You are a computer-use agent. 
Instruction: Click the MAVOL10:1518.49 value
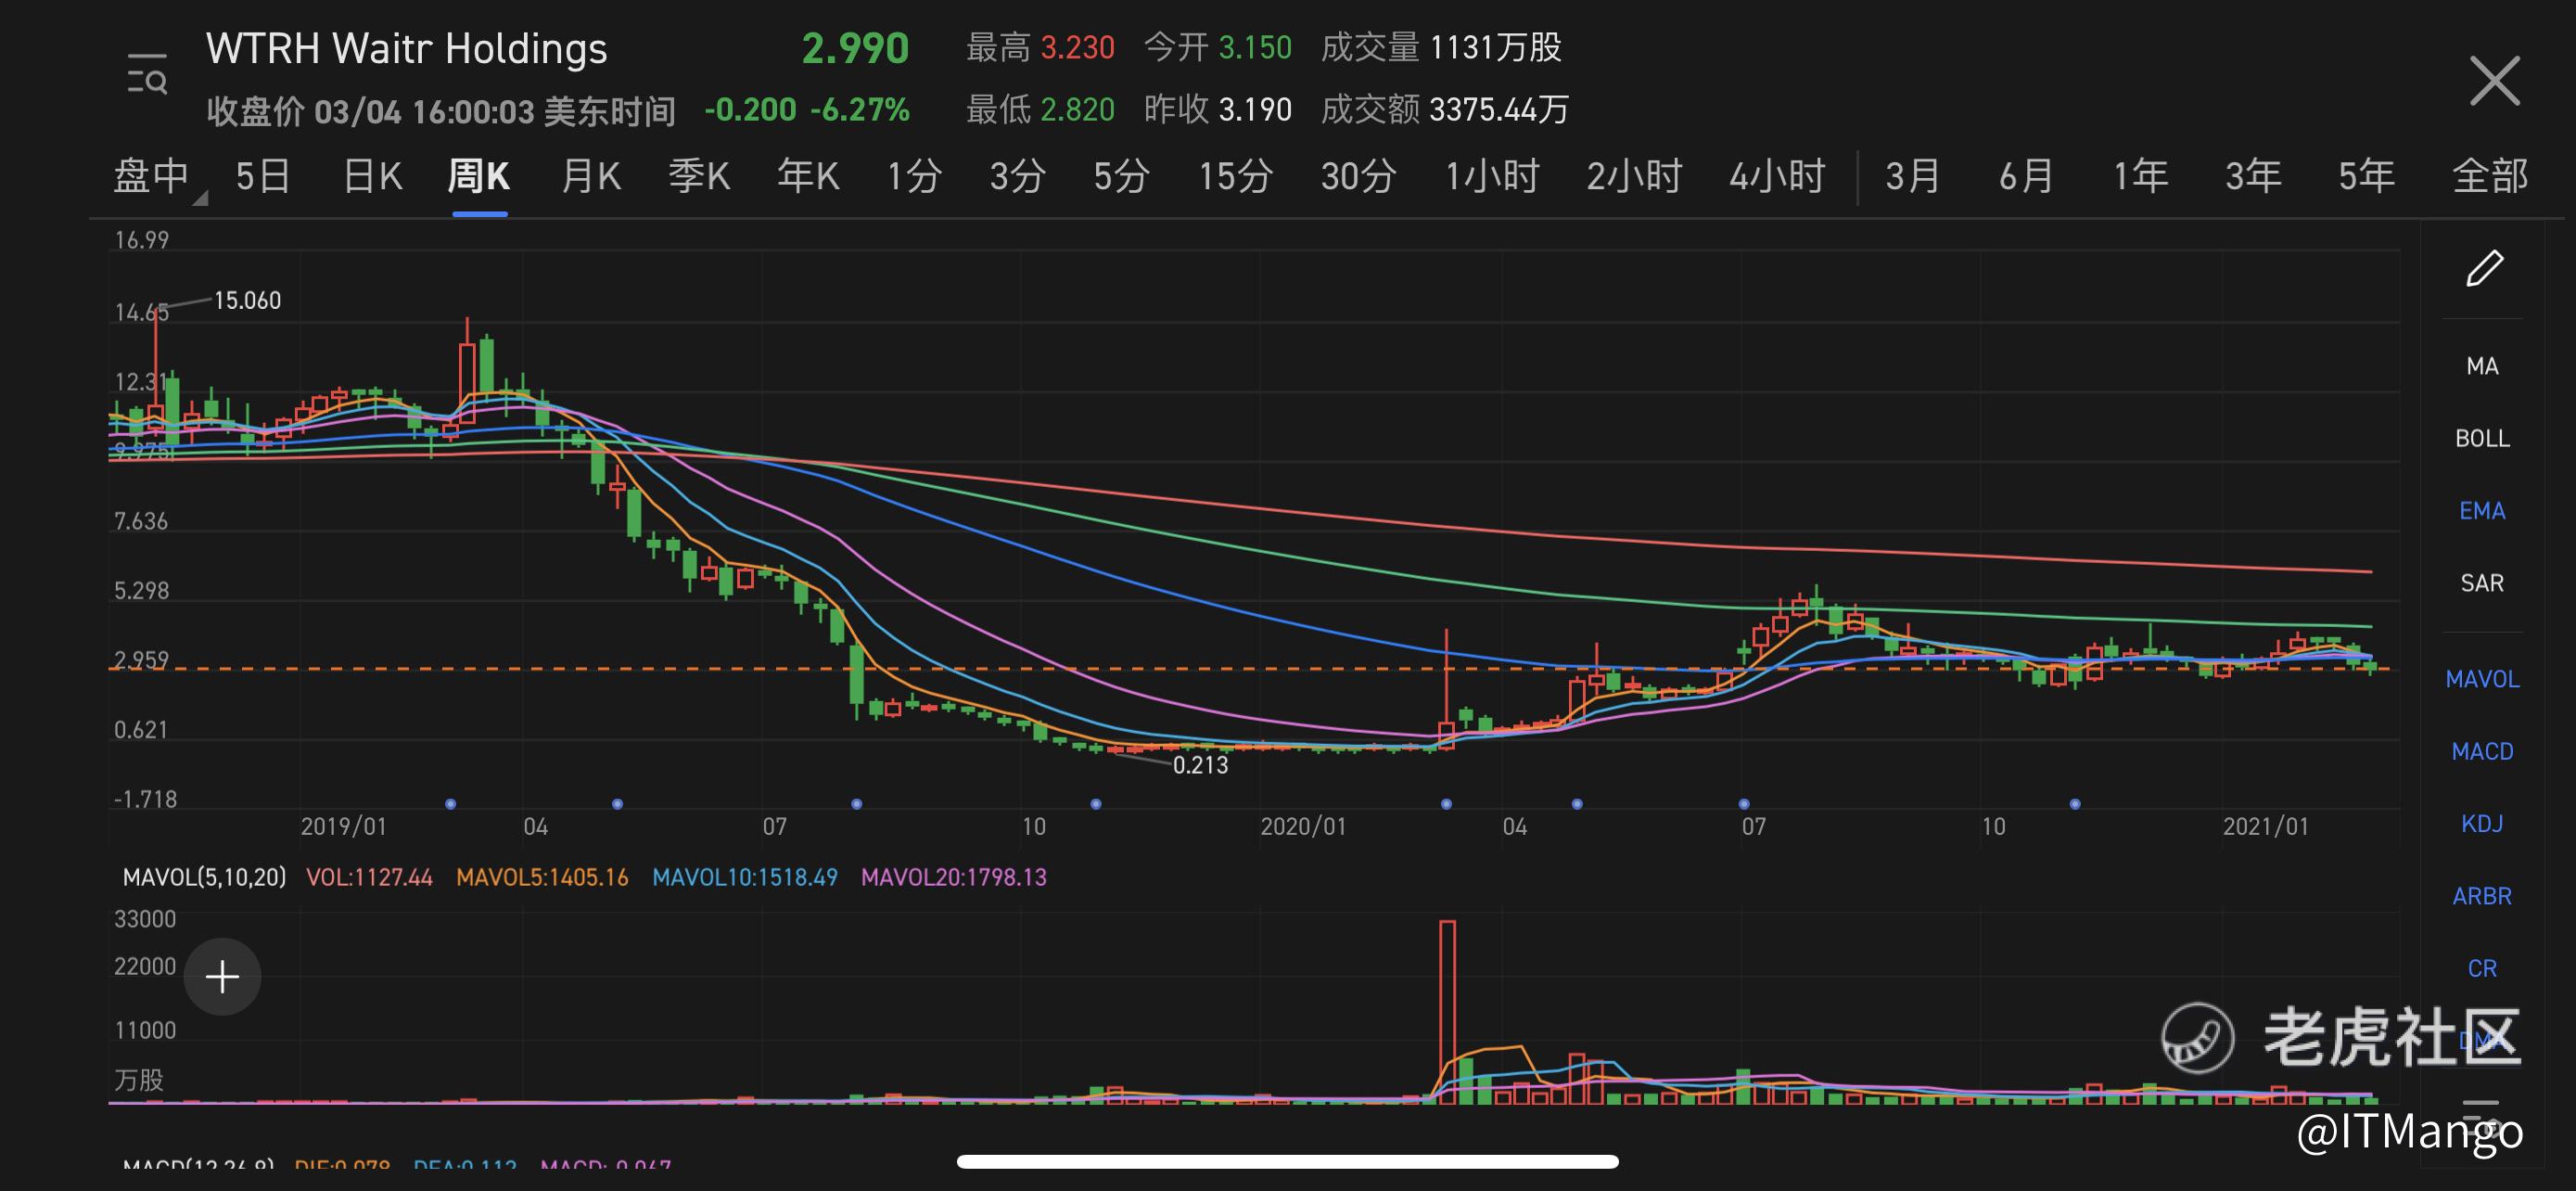(x=745, y=877)
